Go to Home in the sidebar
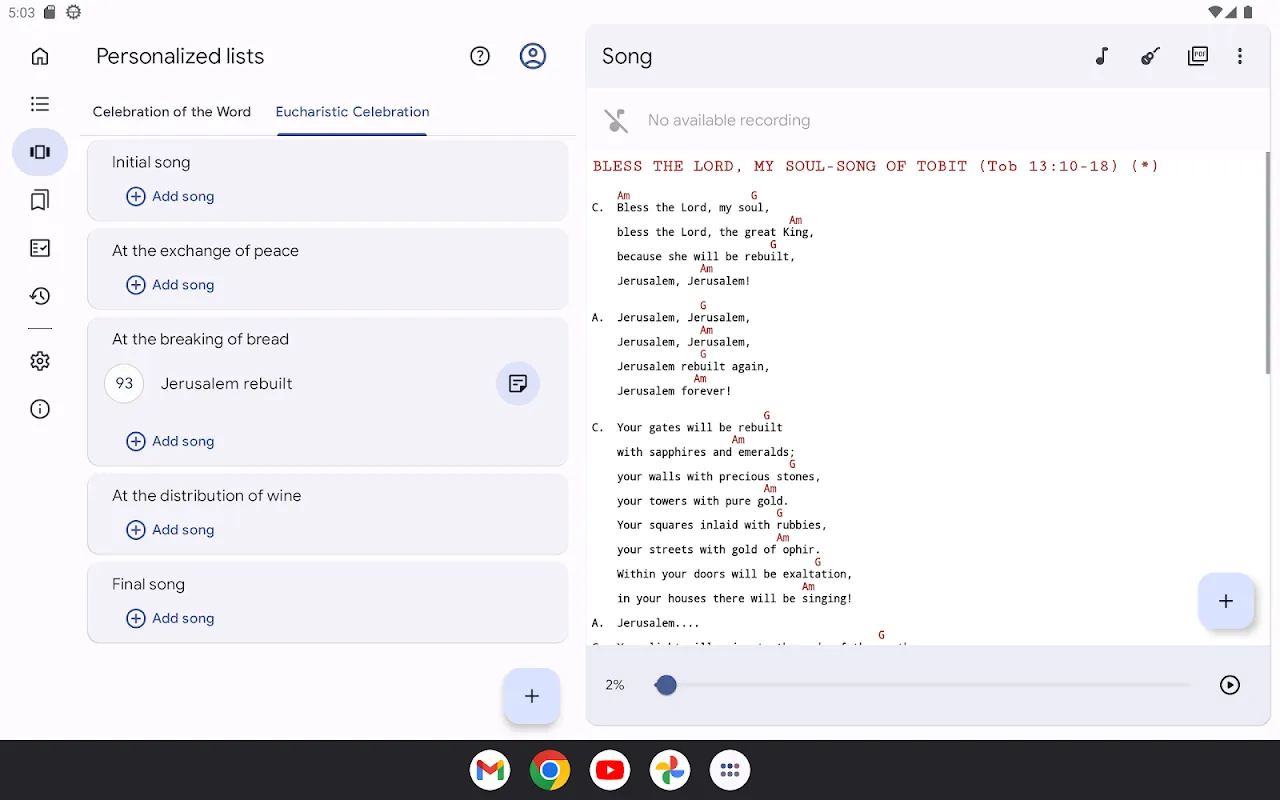1280x800 pixels. [x=40, y=57]
